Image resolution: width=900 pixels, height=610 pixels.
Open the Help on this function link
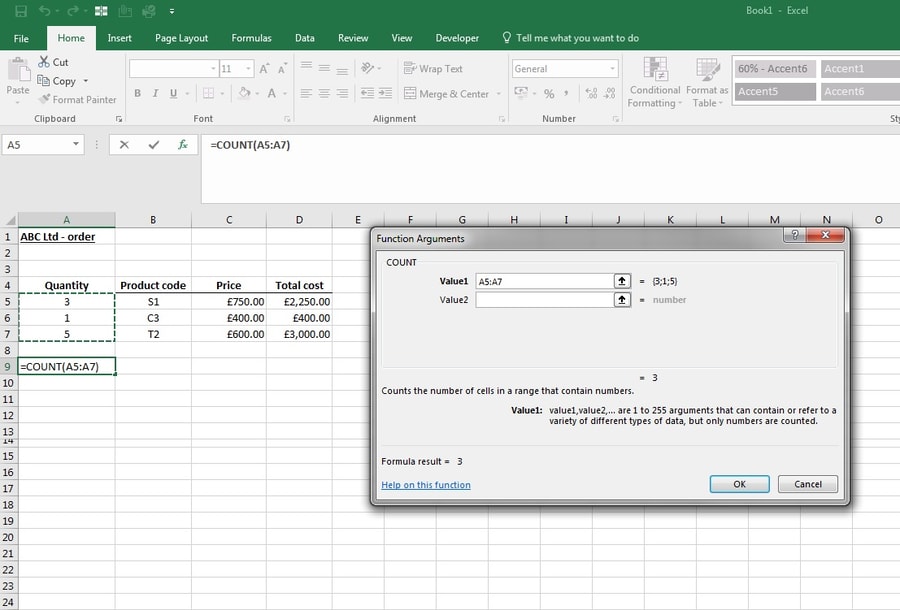pos(426,485)
